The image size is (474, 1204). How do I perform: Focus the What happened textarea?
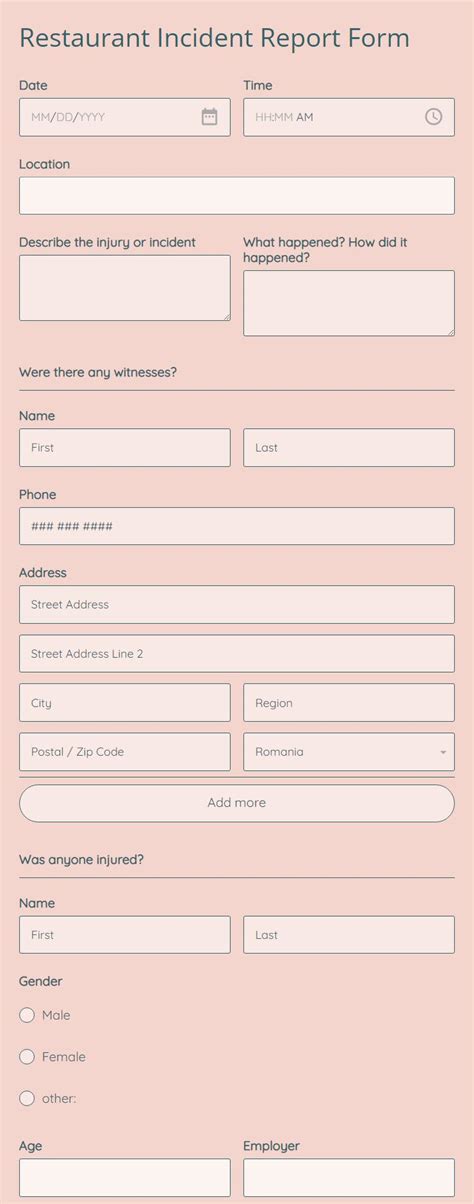[349, 303]
